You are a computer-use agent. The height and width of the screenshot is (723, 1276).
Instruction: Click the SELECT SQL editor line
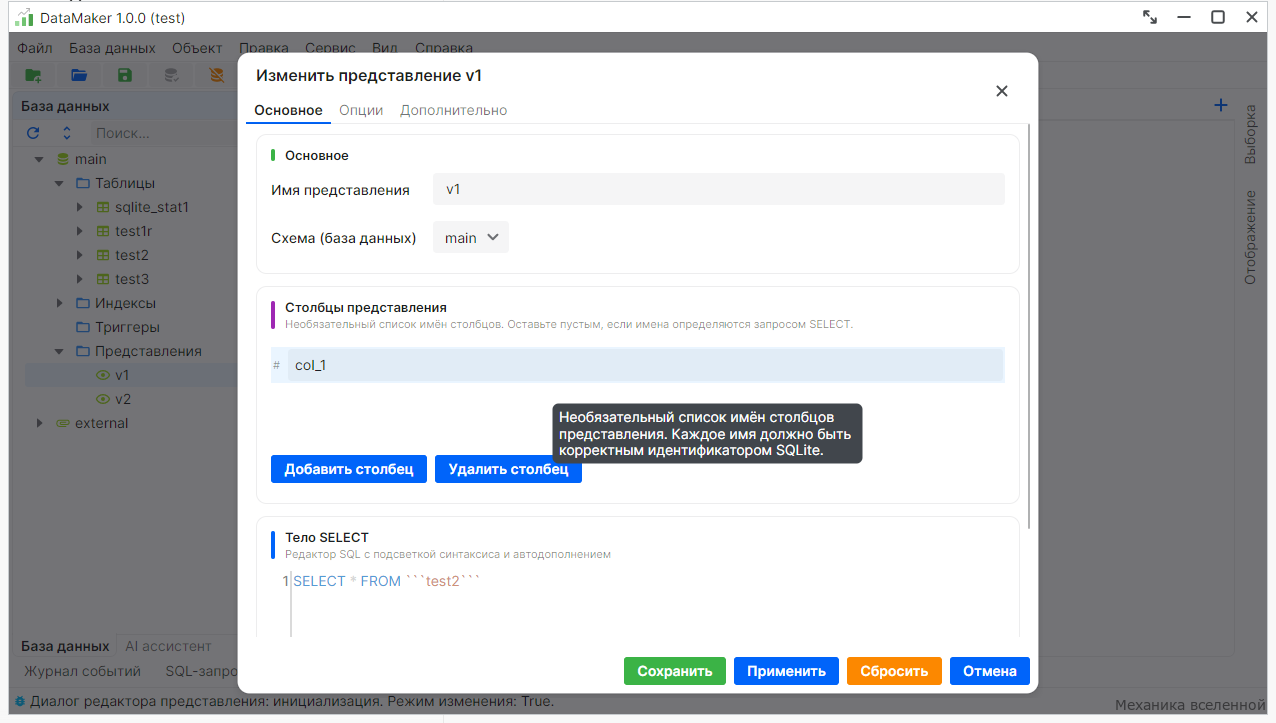(x=386, y=581)
